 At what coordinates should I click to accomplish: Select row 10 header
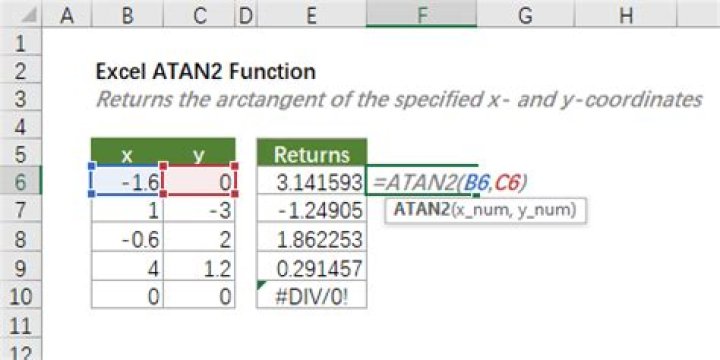pyautogui.click(x=21, y=296)
